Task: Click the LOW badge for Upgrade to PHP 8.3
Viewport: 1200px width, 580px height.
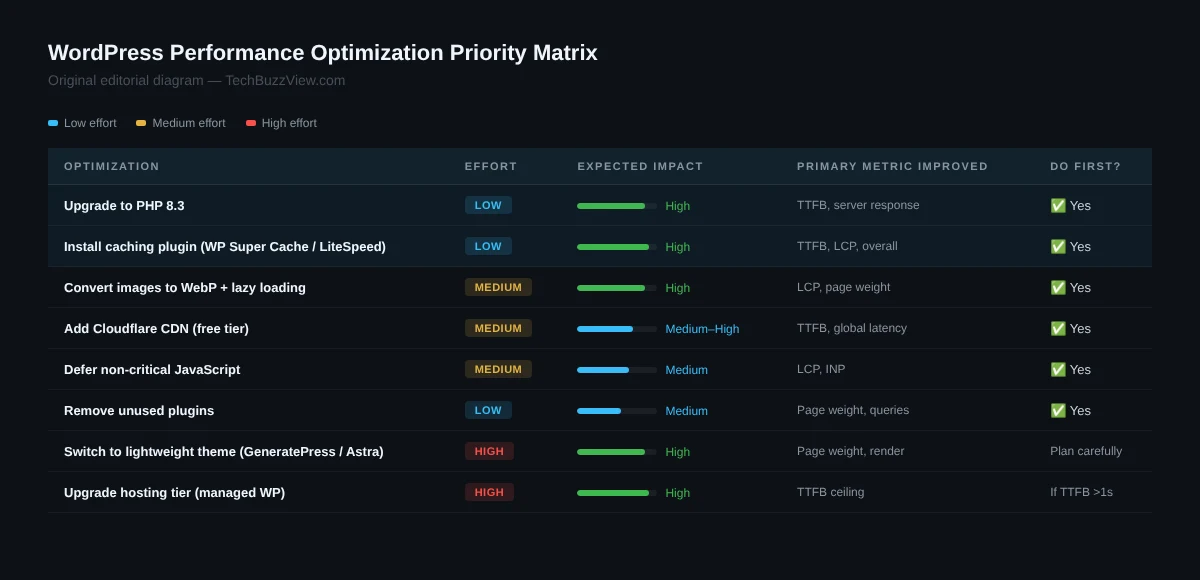Action: pos(488,205)
